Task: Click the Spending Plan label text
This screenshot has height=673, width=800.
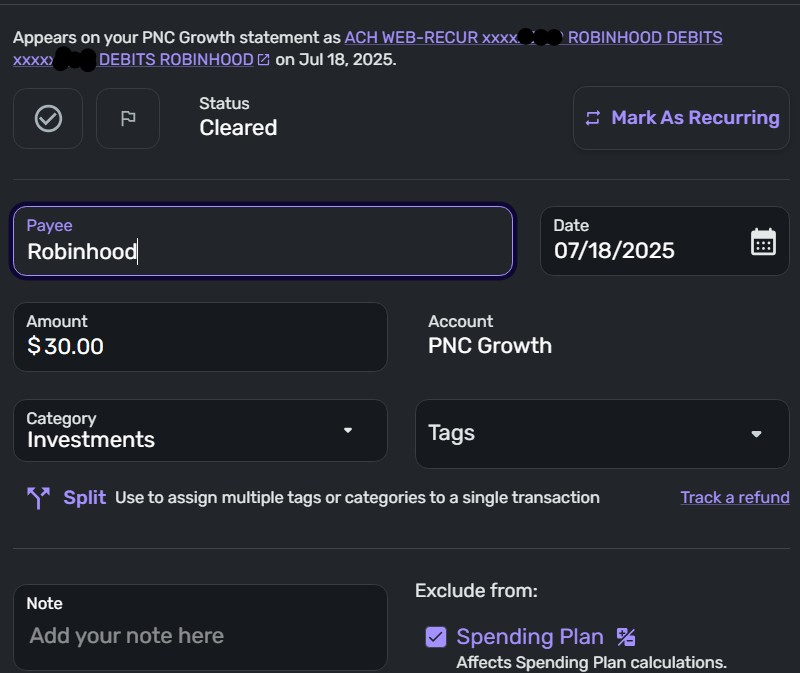Action: pyautogui.click(x=530, y=637)
